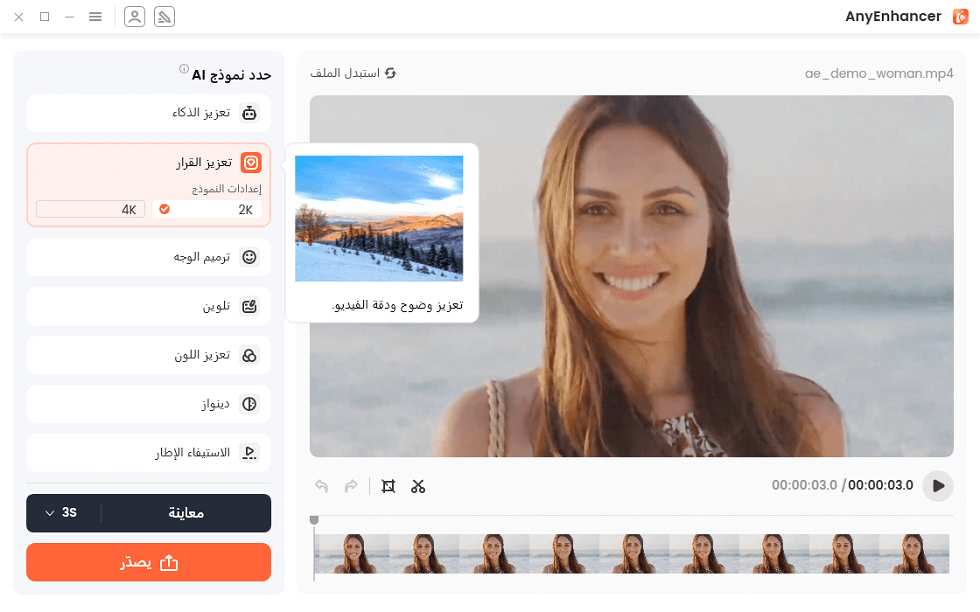Screen dimensions: 980x612
Task: Open the user account icon
Action: tap(134, 17)
